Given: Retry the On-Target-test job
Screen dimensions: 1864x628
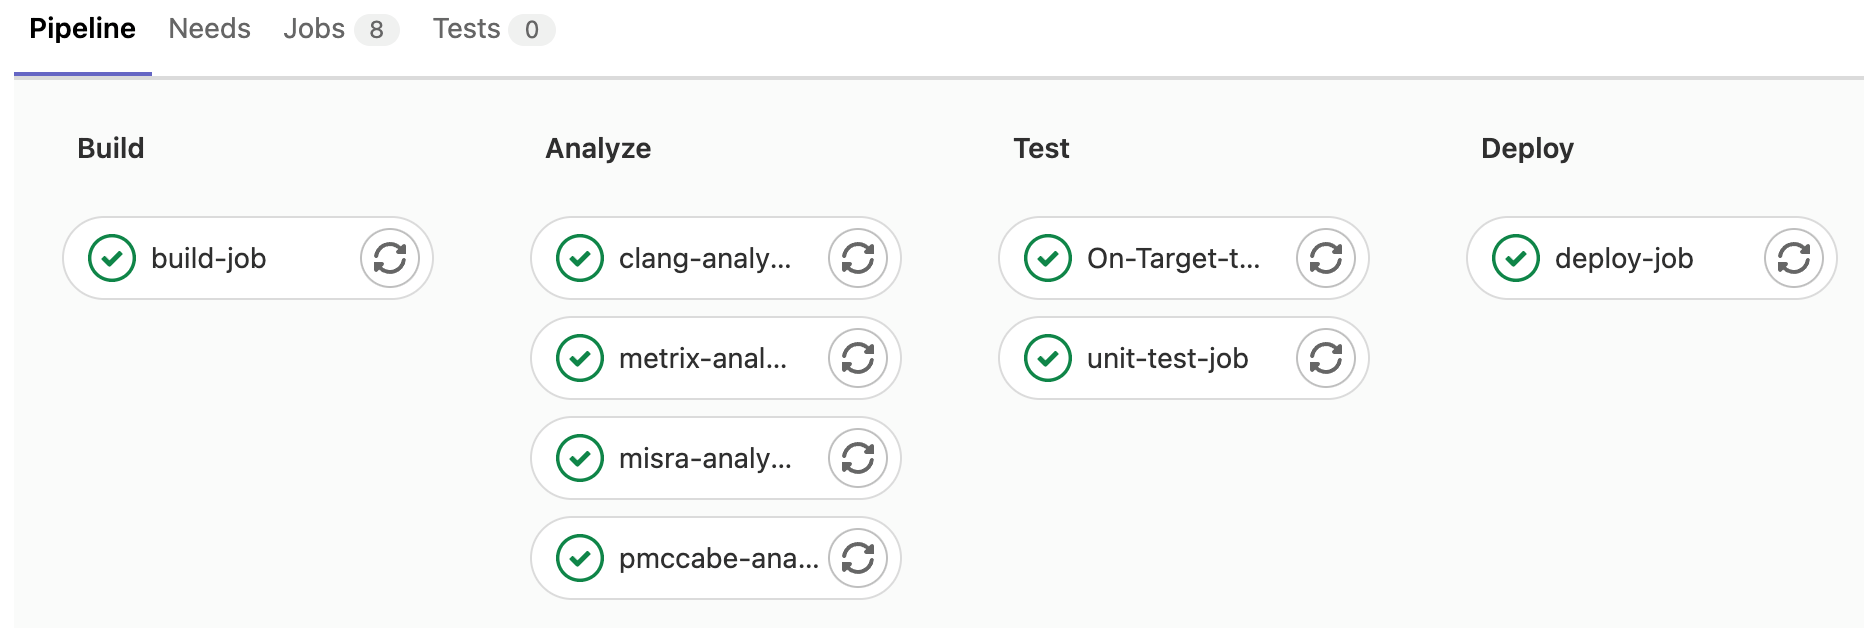Looking at the screenshot, I should coord(1326,258).
